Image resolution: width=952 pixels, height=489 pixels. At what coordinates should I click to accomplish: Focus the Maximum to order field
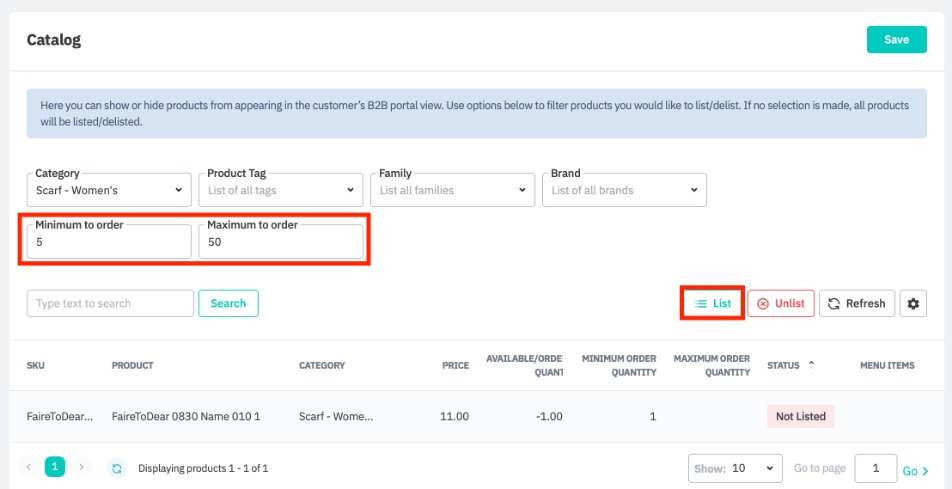click(x=280, y=242)
